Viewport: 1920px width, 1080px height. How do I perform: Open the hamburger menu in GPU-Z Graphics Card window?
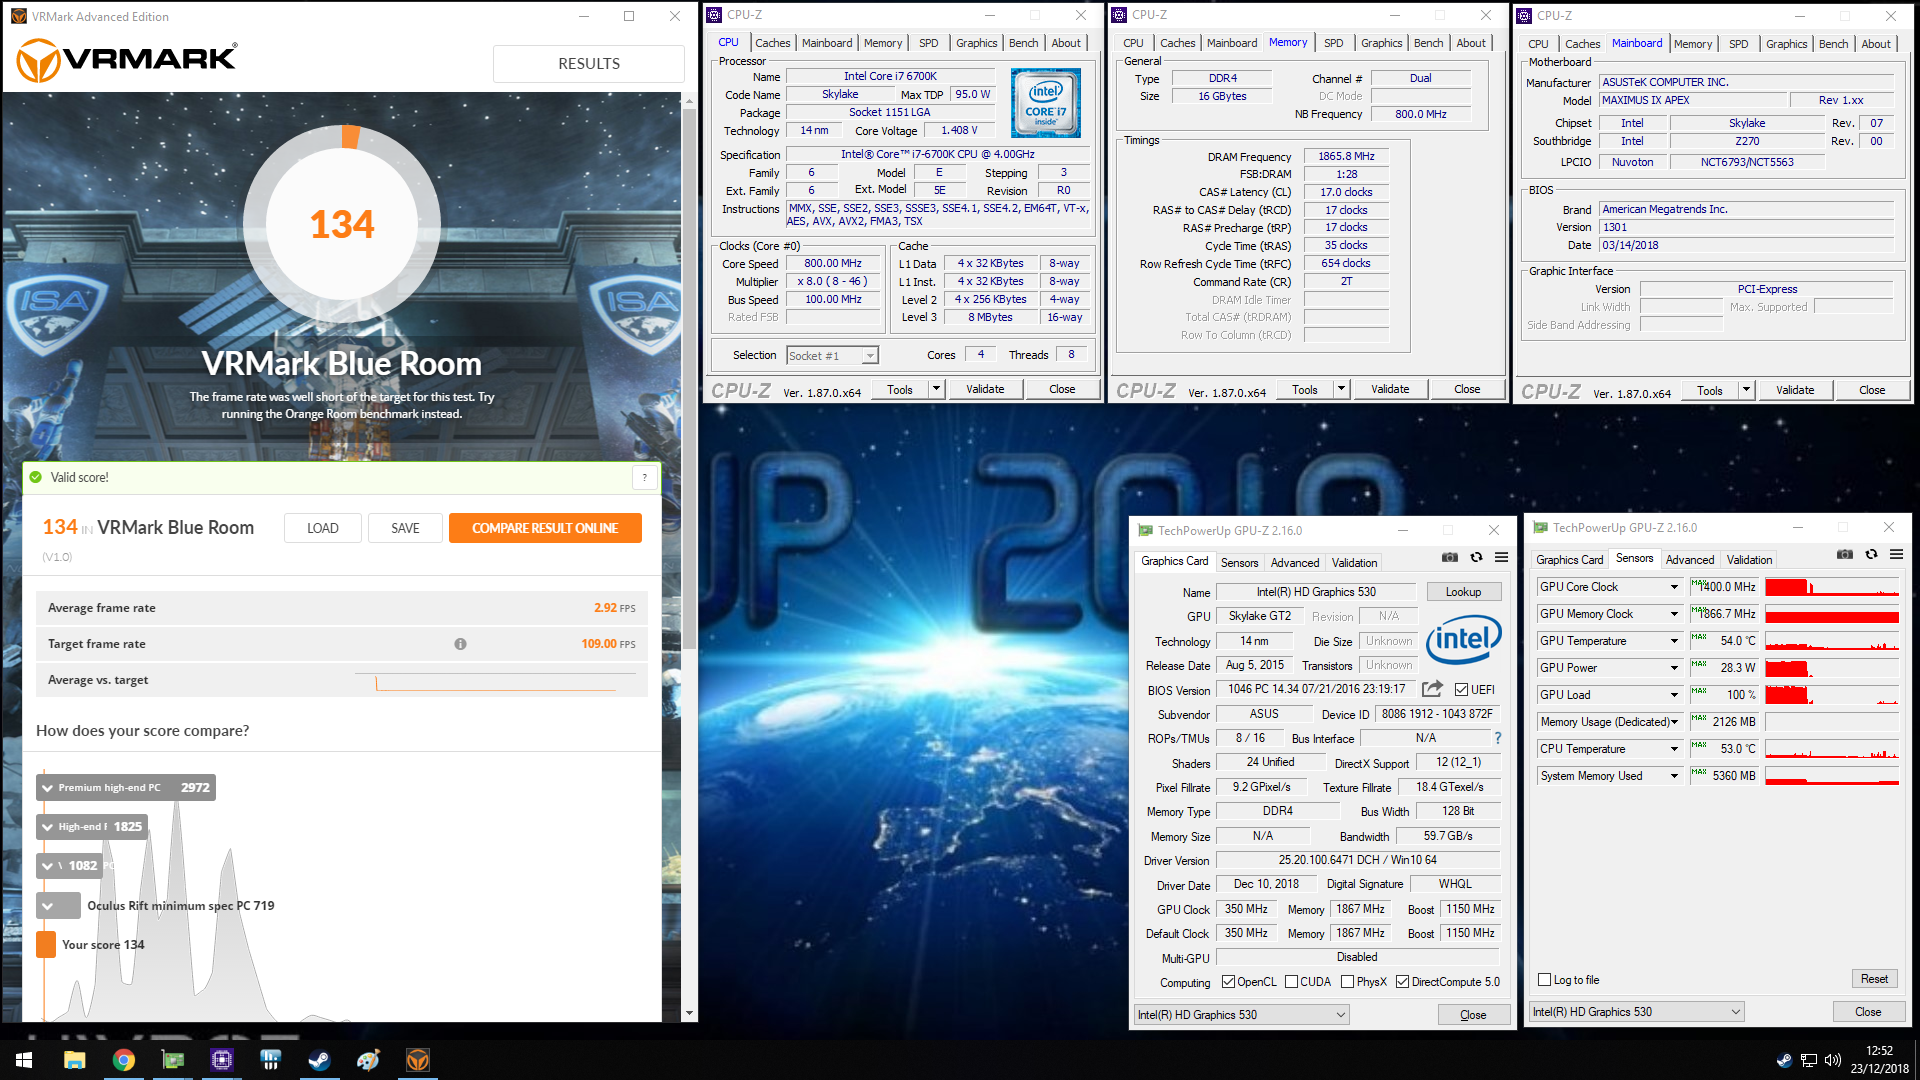(1501, 558)
